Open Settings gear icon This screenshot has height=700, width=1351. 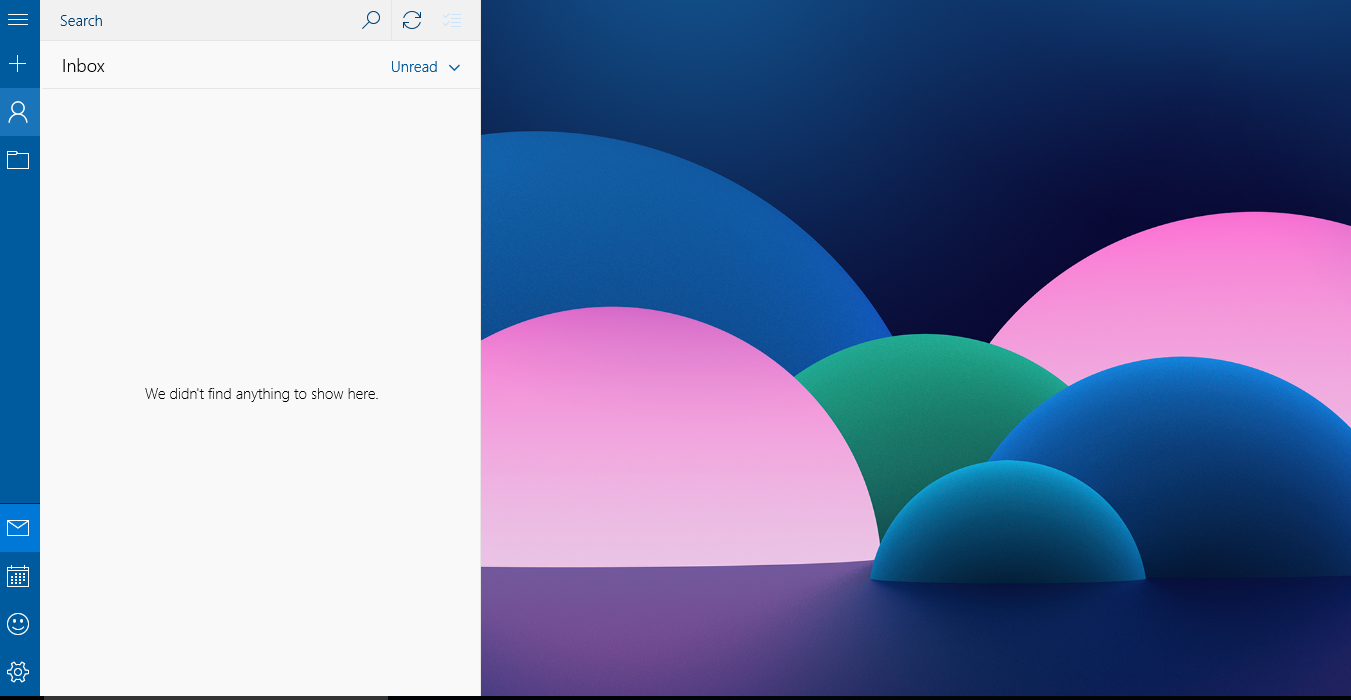18,672
